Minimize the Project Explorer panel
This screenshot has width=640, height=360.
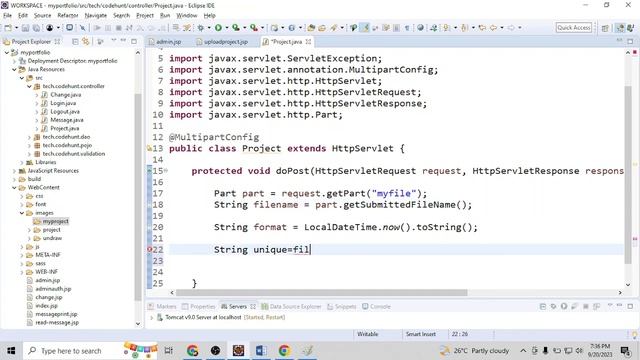pos(123,41)
